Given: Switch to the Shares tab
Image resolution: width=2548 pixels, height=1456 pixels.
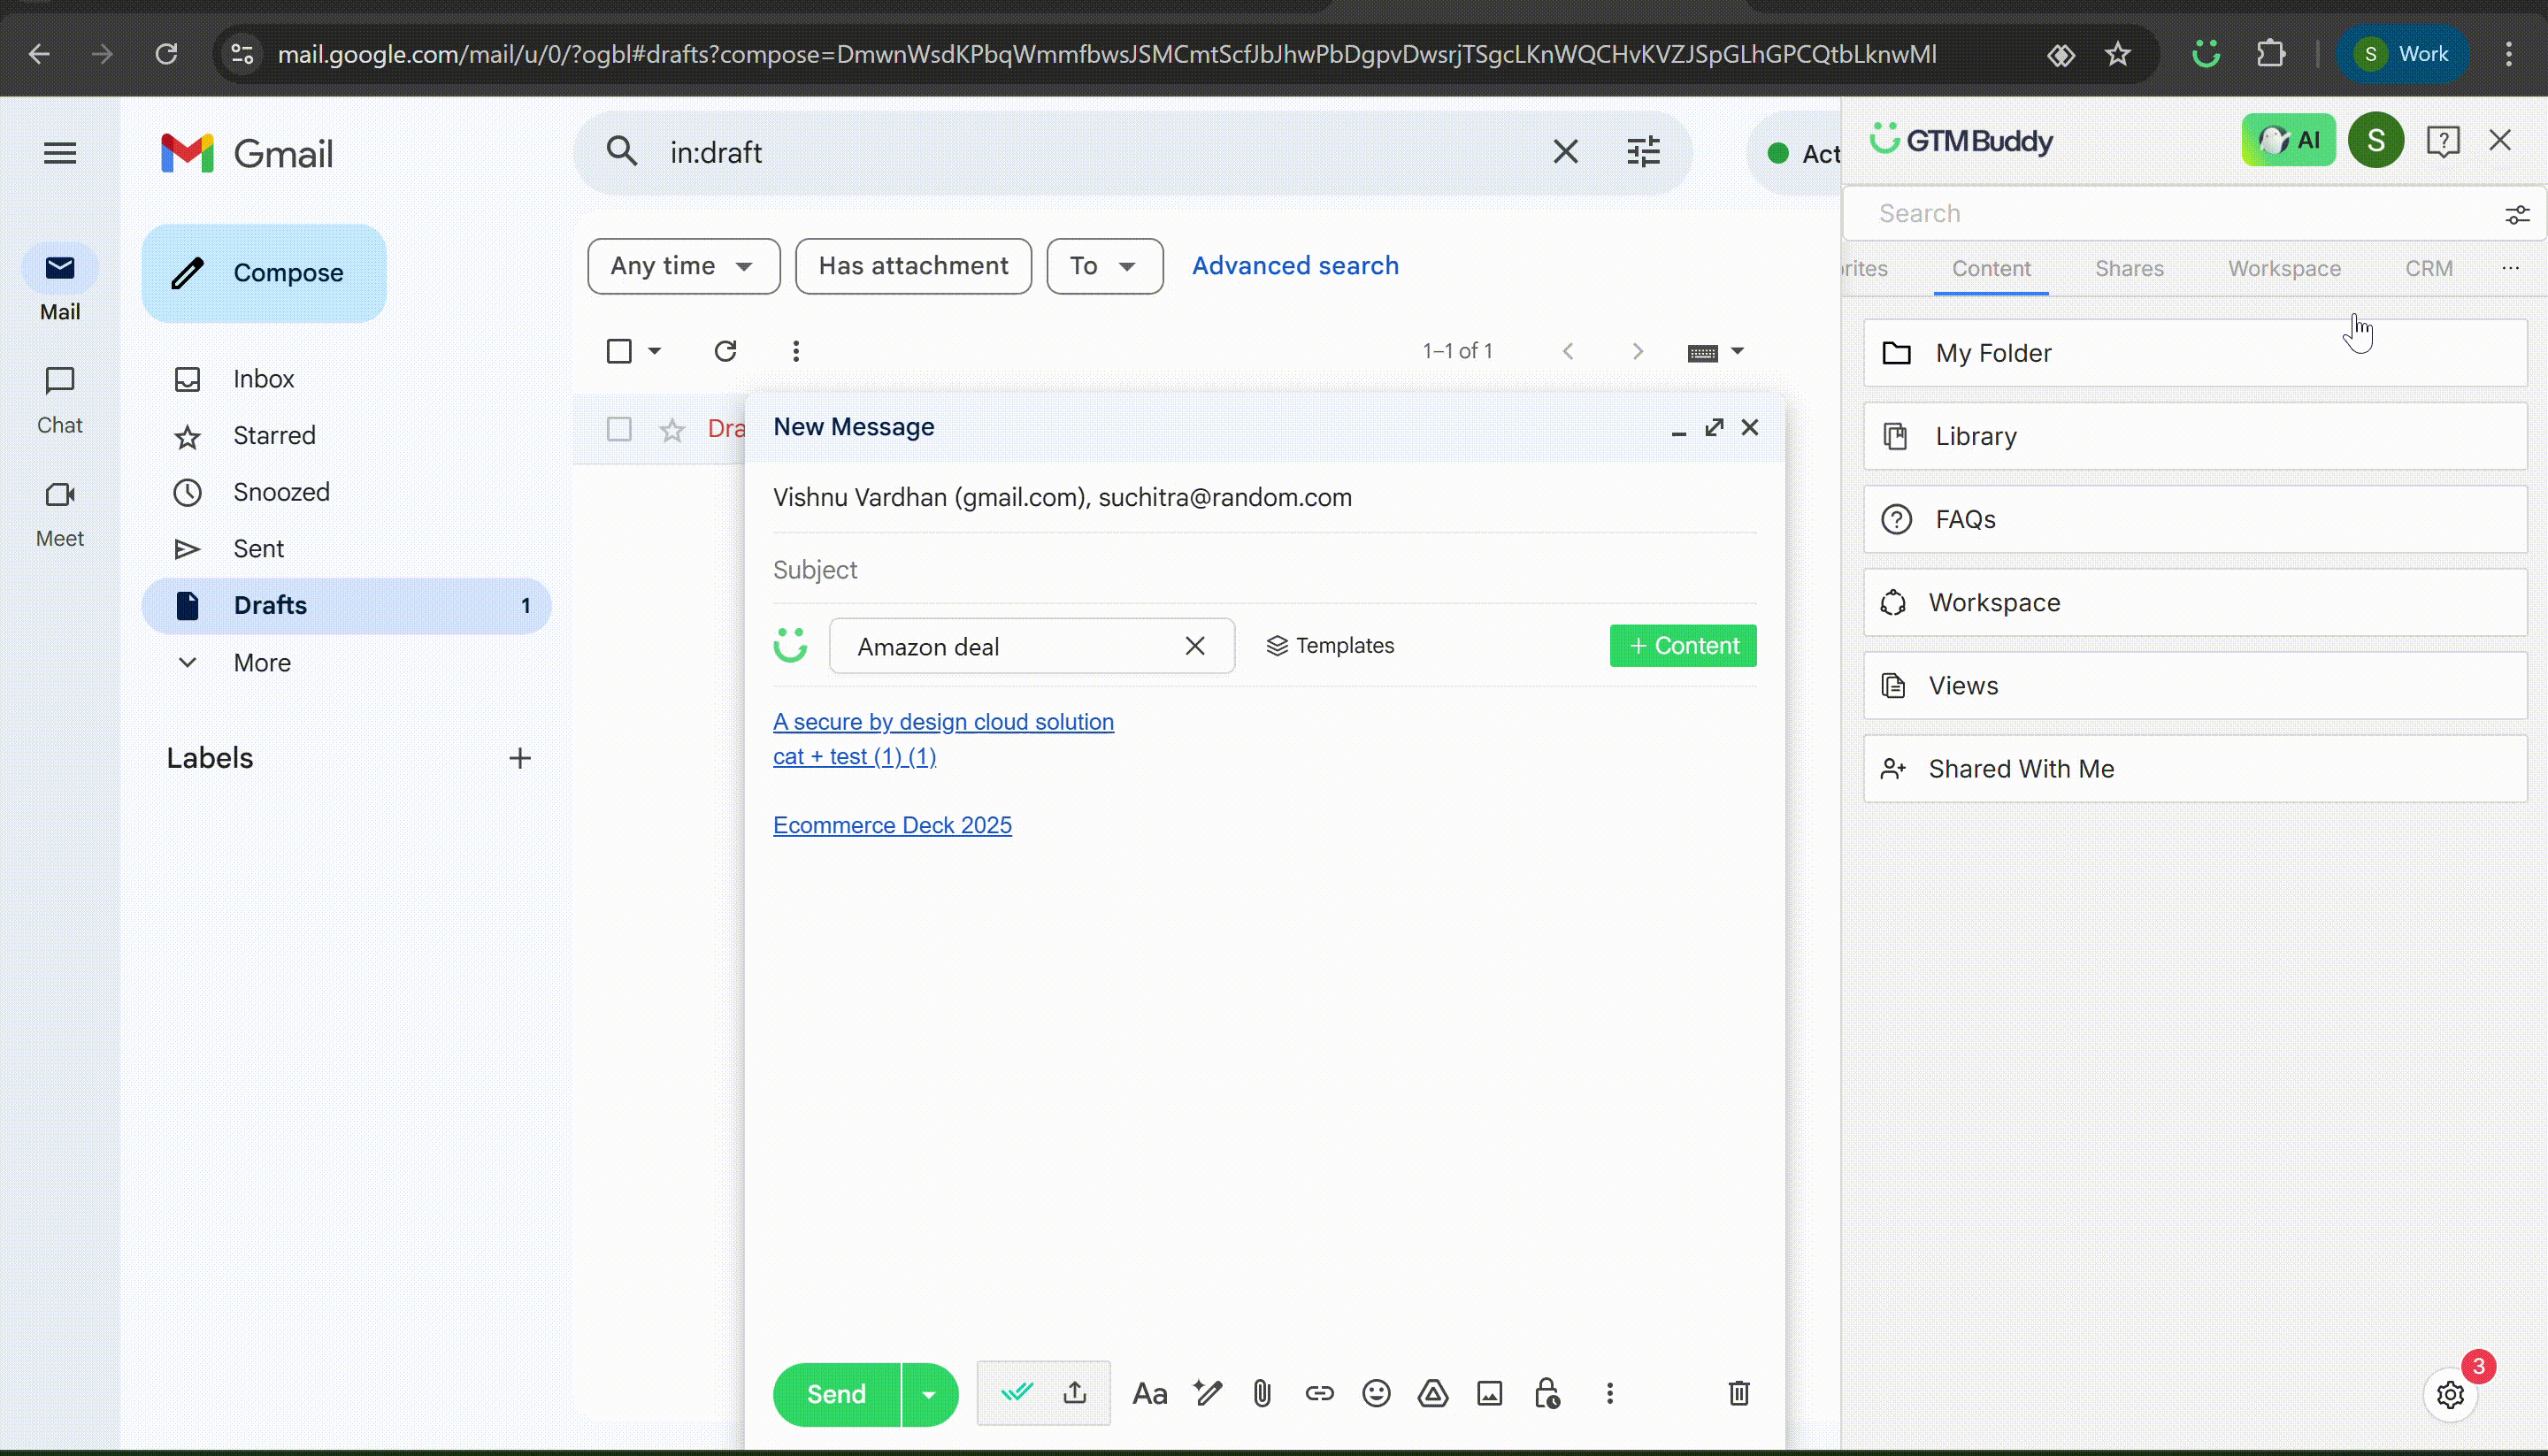Looking at the screenshot, I should click(2129, 268).
